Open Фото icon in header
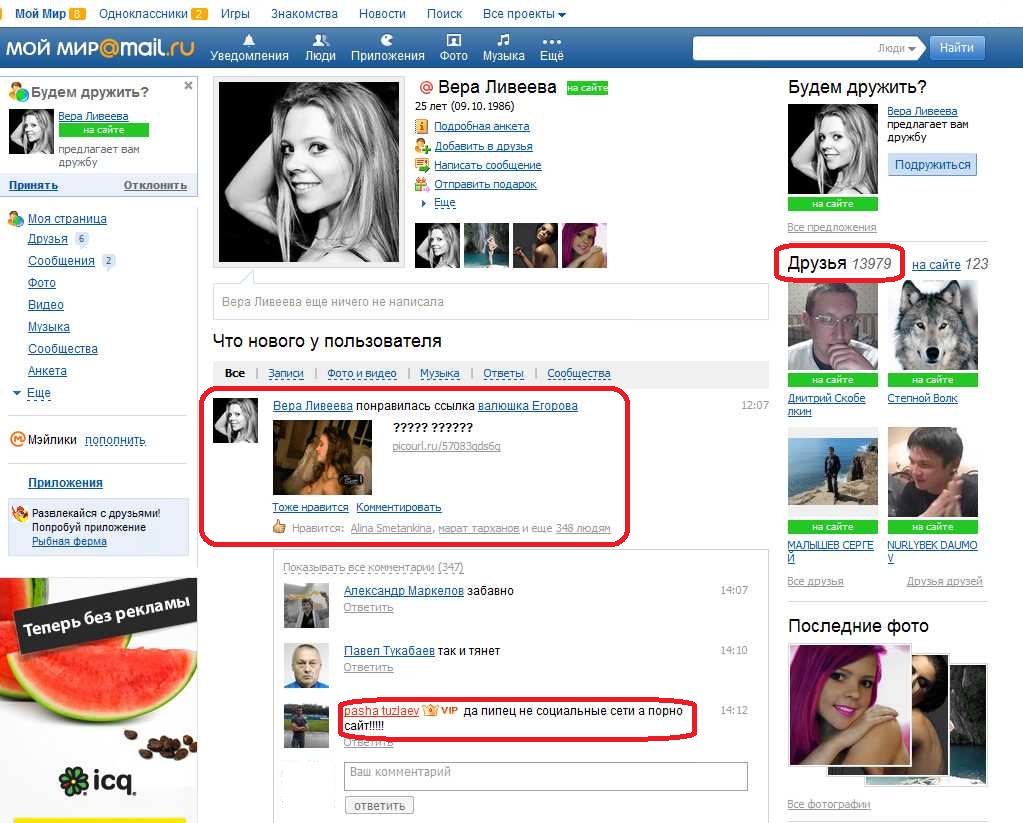This screenshot has height=823, width=1023. (x=453, y=40)
